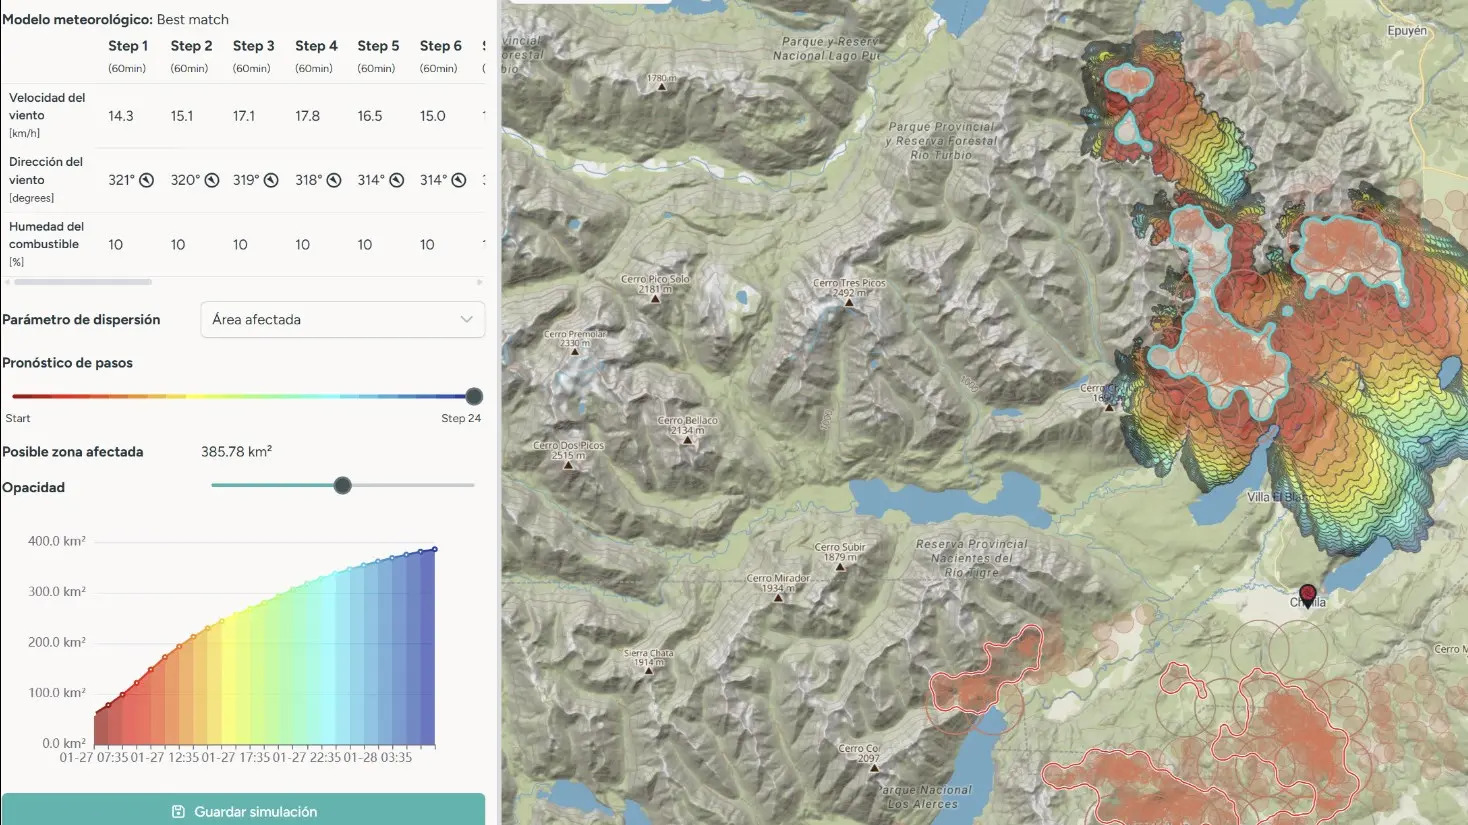Select the Step 1 column header
Viewport: 1468px width, 825px height.
click(128, 46)
